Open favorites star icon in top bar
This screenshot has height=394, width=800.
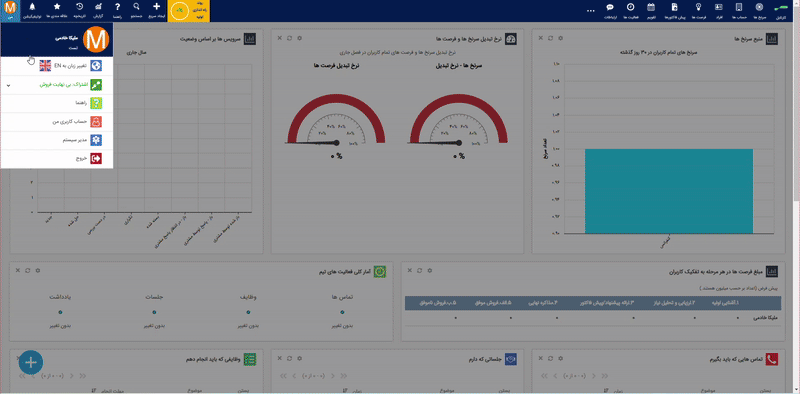point(57,7)
